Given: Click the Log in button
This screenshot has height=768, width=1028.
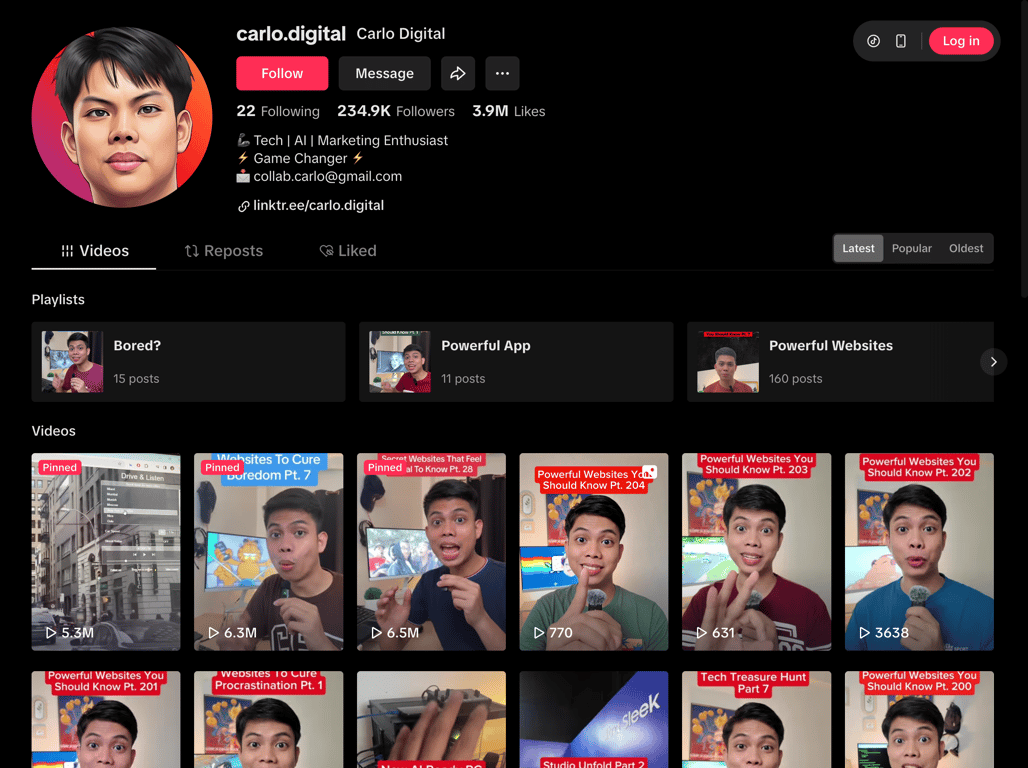Looking at the screenshot, I should (960, 41).
